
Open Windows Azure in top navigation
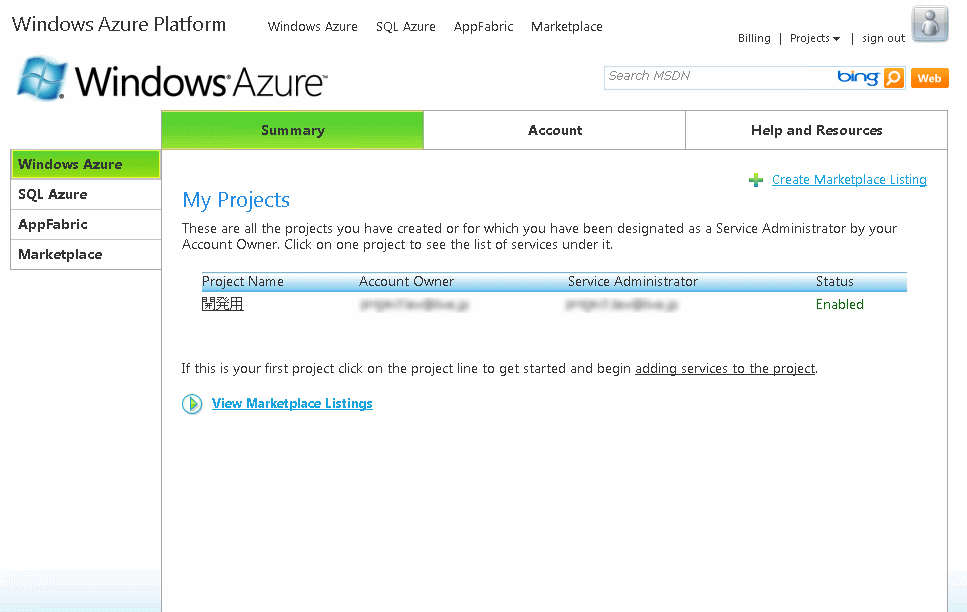coord(313,27)
